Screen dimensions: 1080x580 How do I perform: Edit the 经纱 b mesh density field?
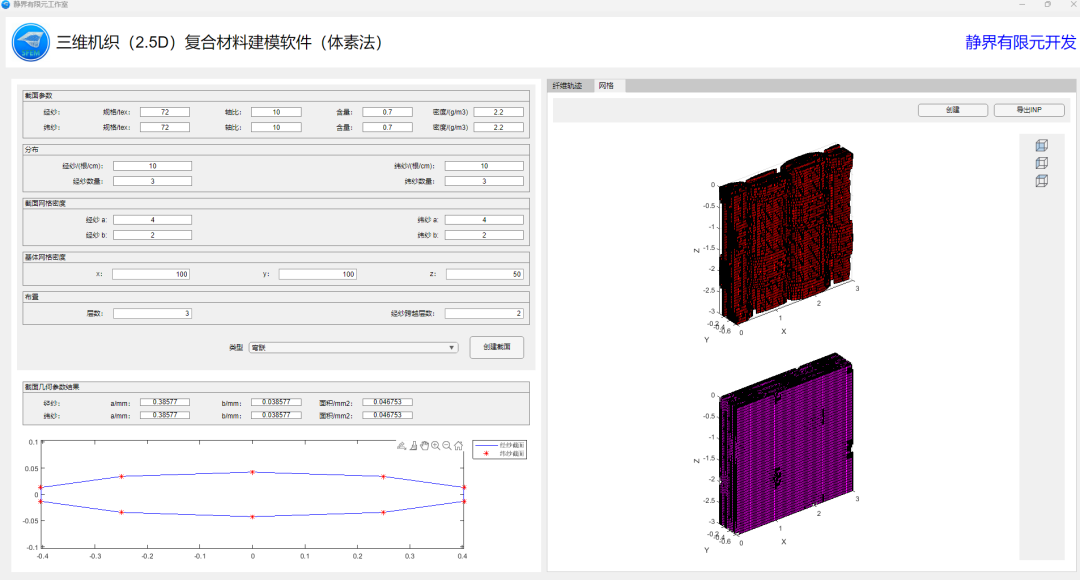152,235
